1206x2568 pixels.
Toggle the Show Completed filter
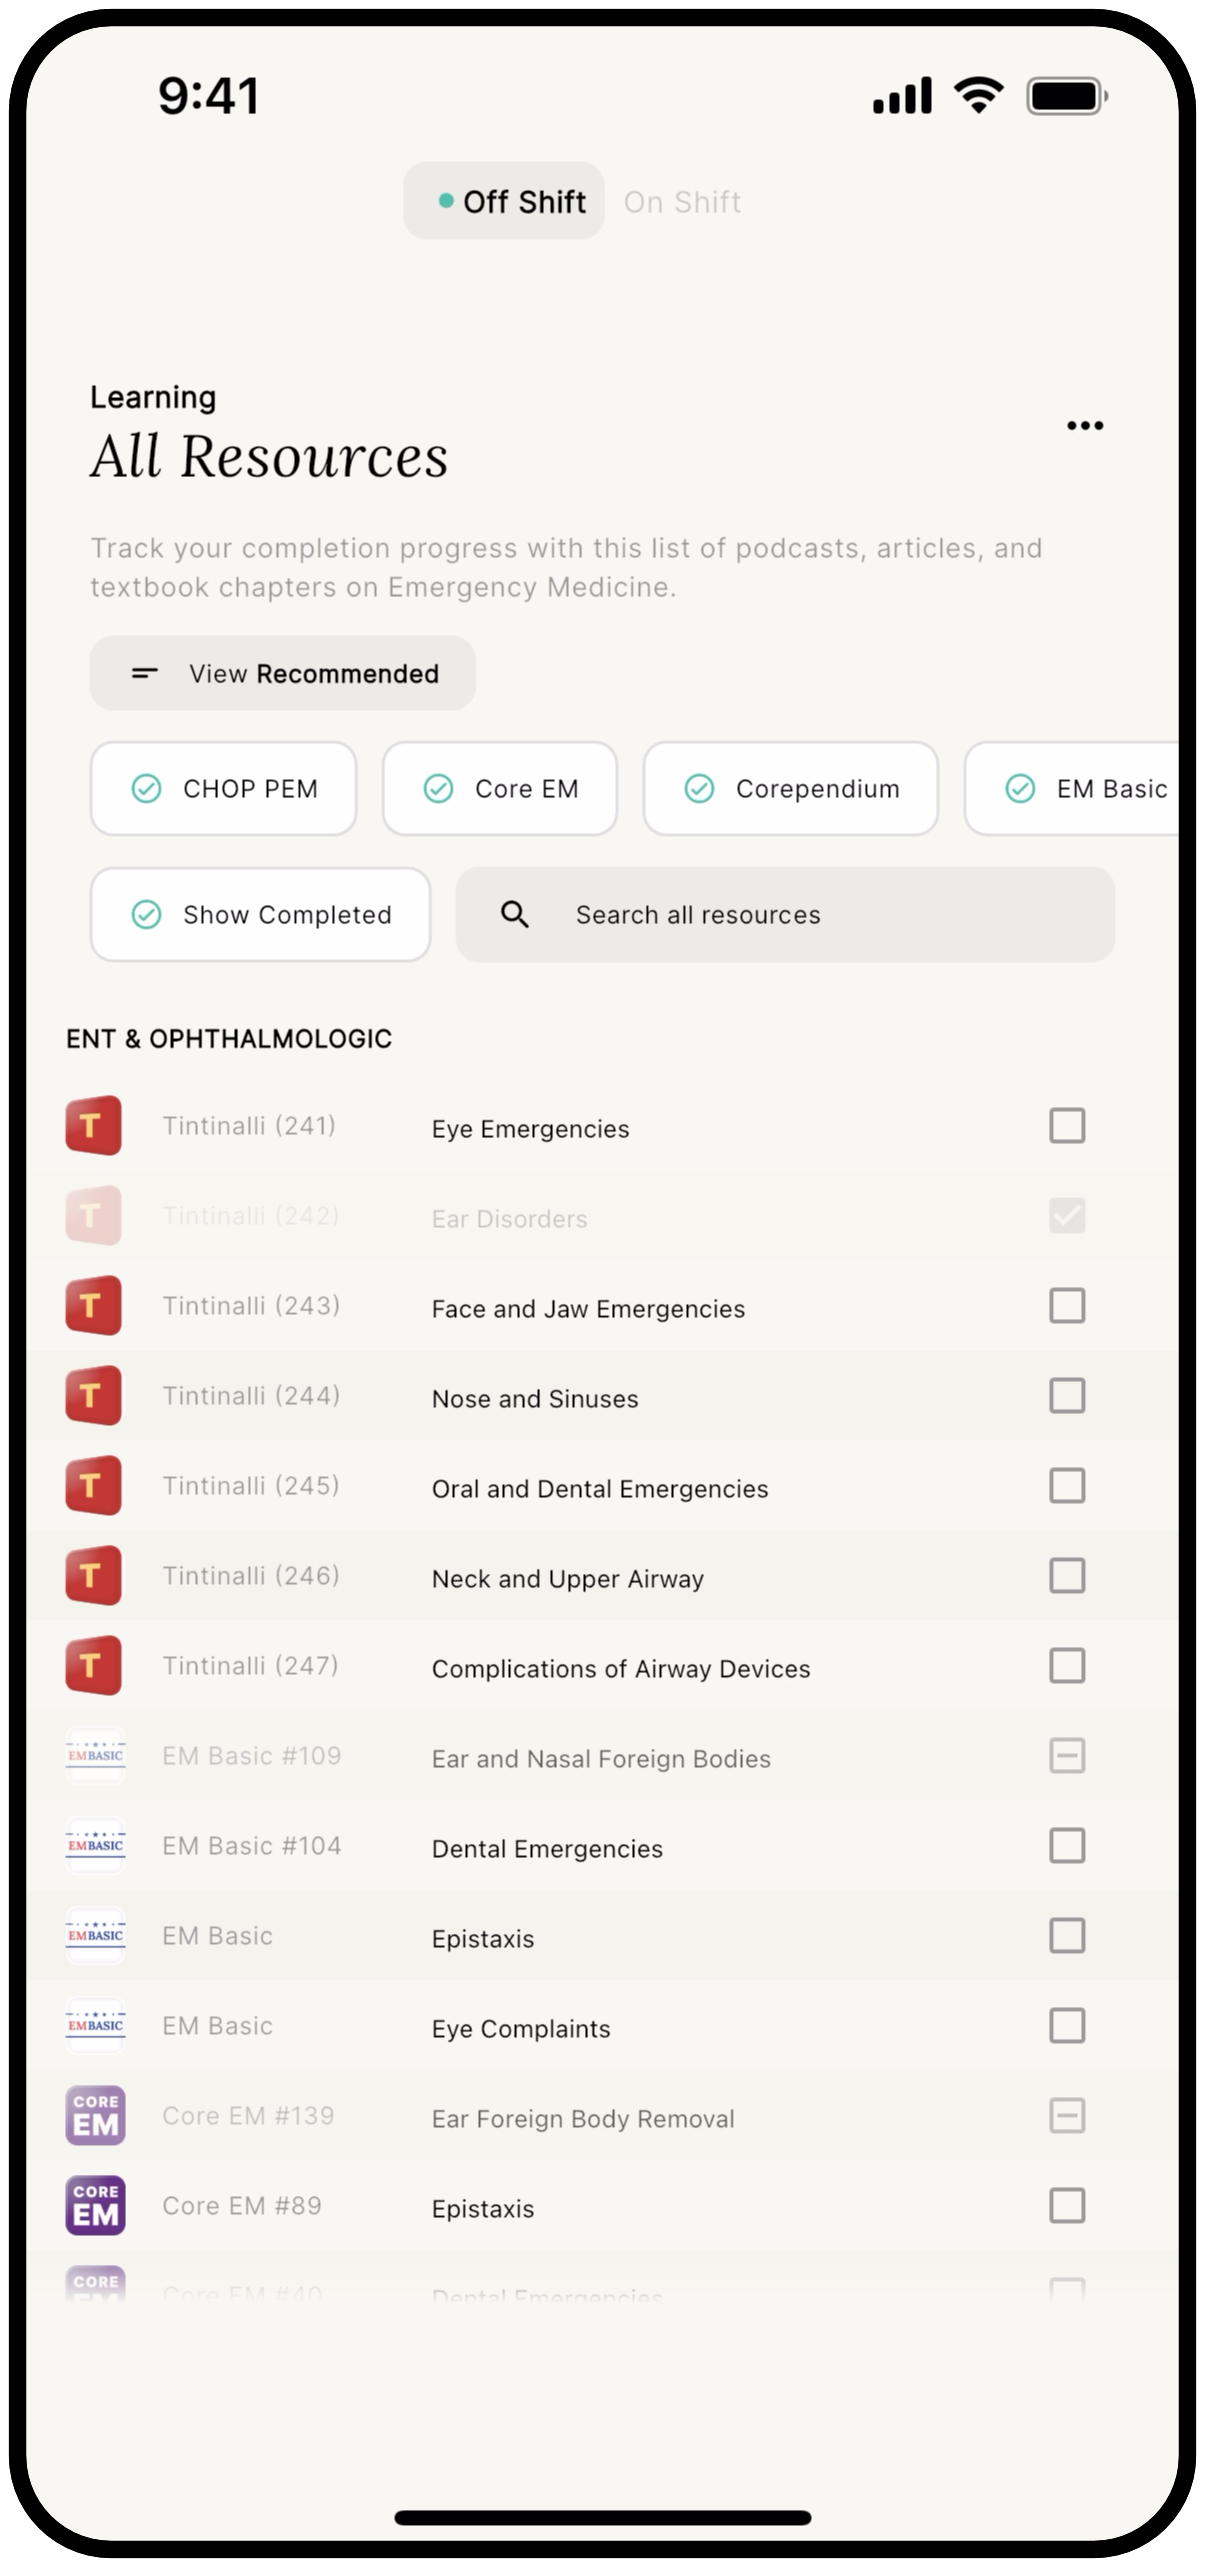pos(260,914)
